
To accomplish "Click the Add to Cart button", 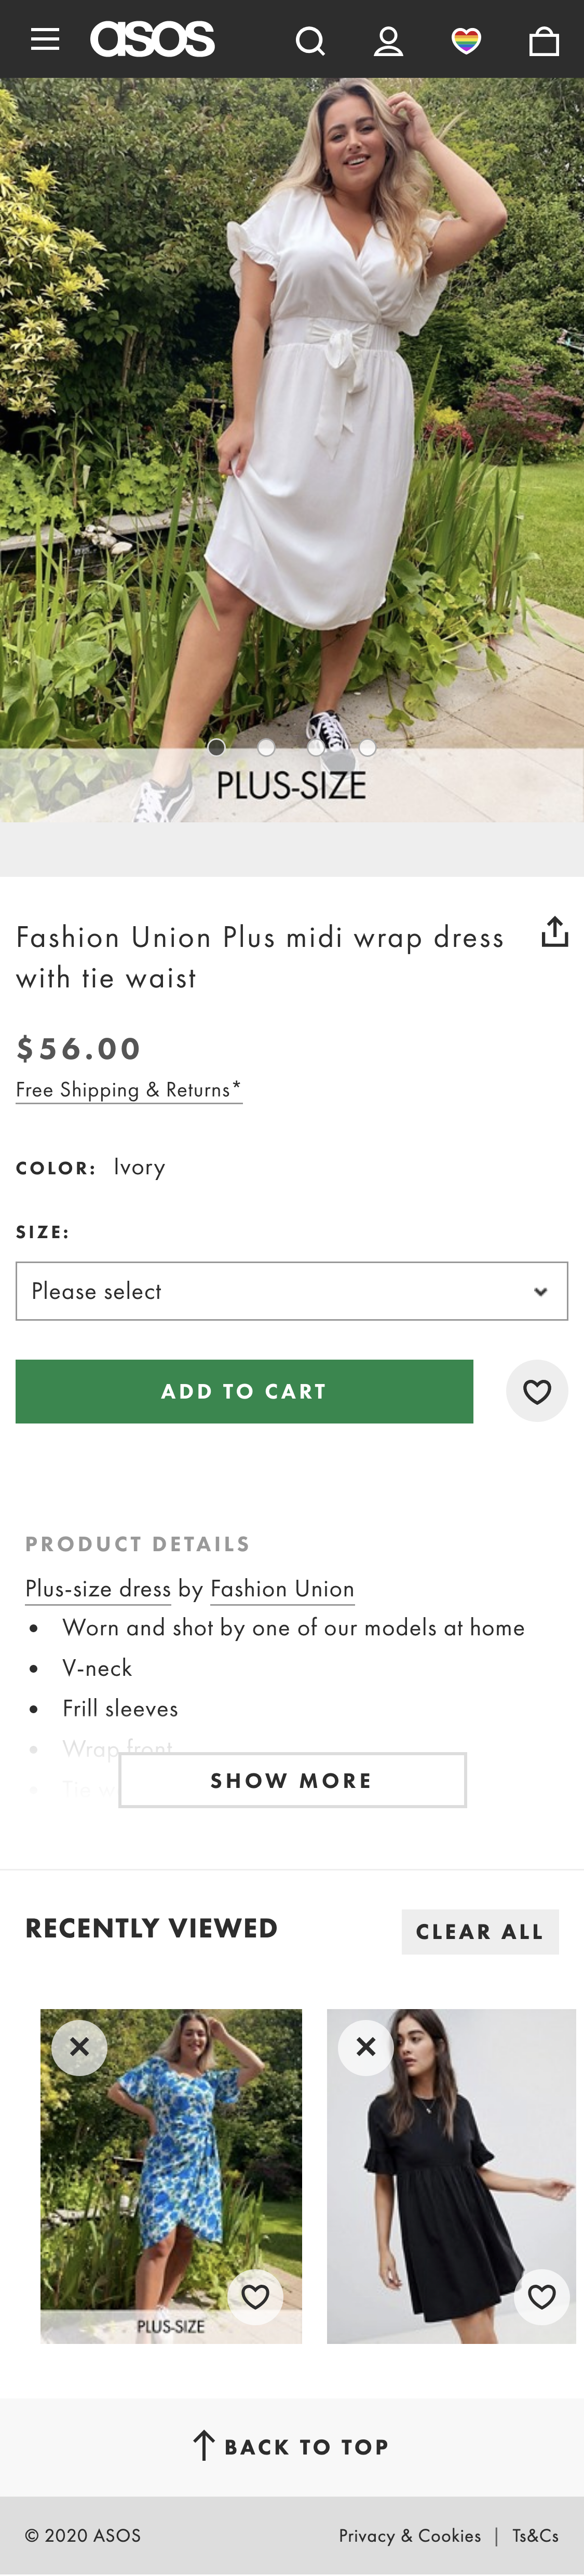I will coord(243,1391).
